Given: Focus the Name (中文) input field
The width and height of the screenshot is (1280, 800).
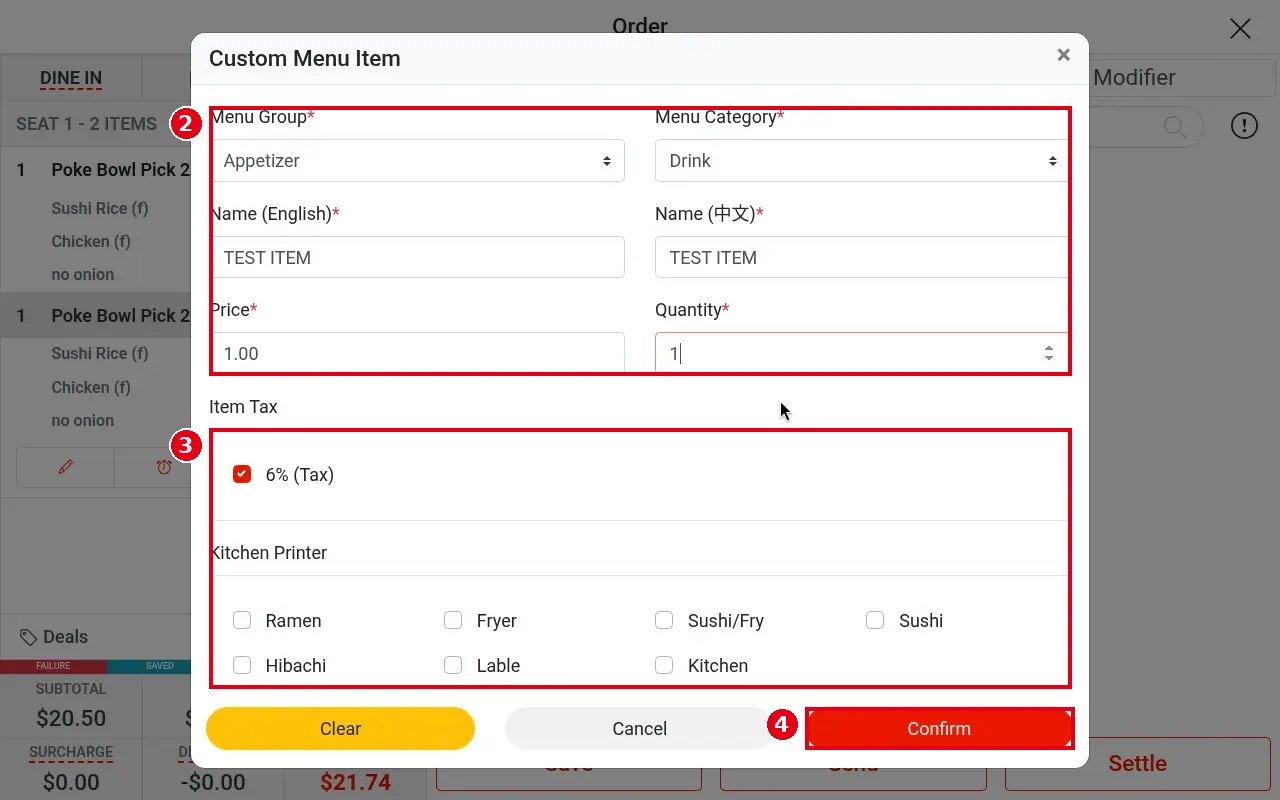Looking at the screenshot, I should point(862,257).
